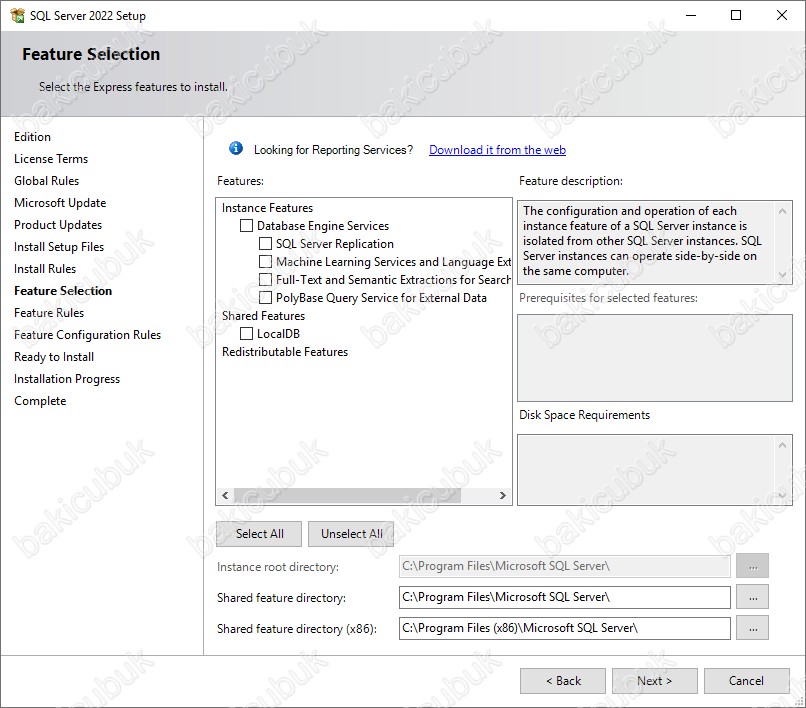Click the Install Rules step in the sidebar
This screenshot has width=806, height=708.
pyautogui.click(x=45, y=269)
